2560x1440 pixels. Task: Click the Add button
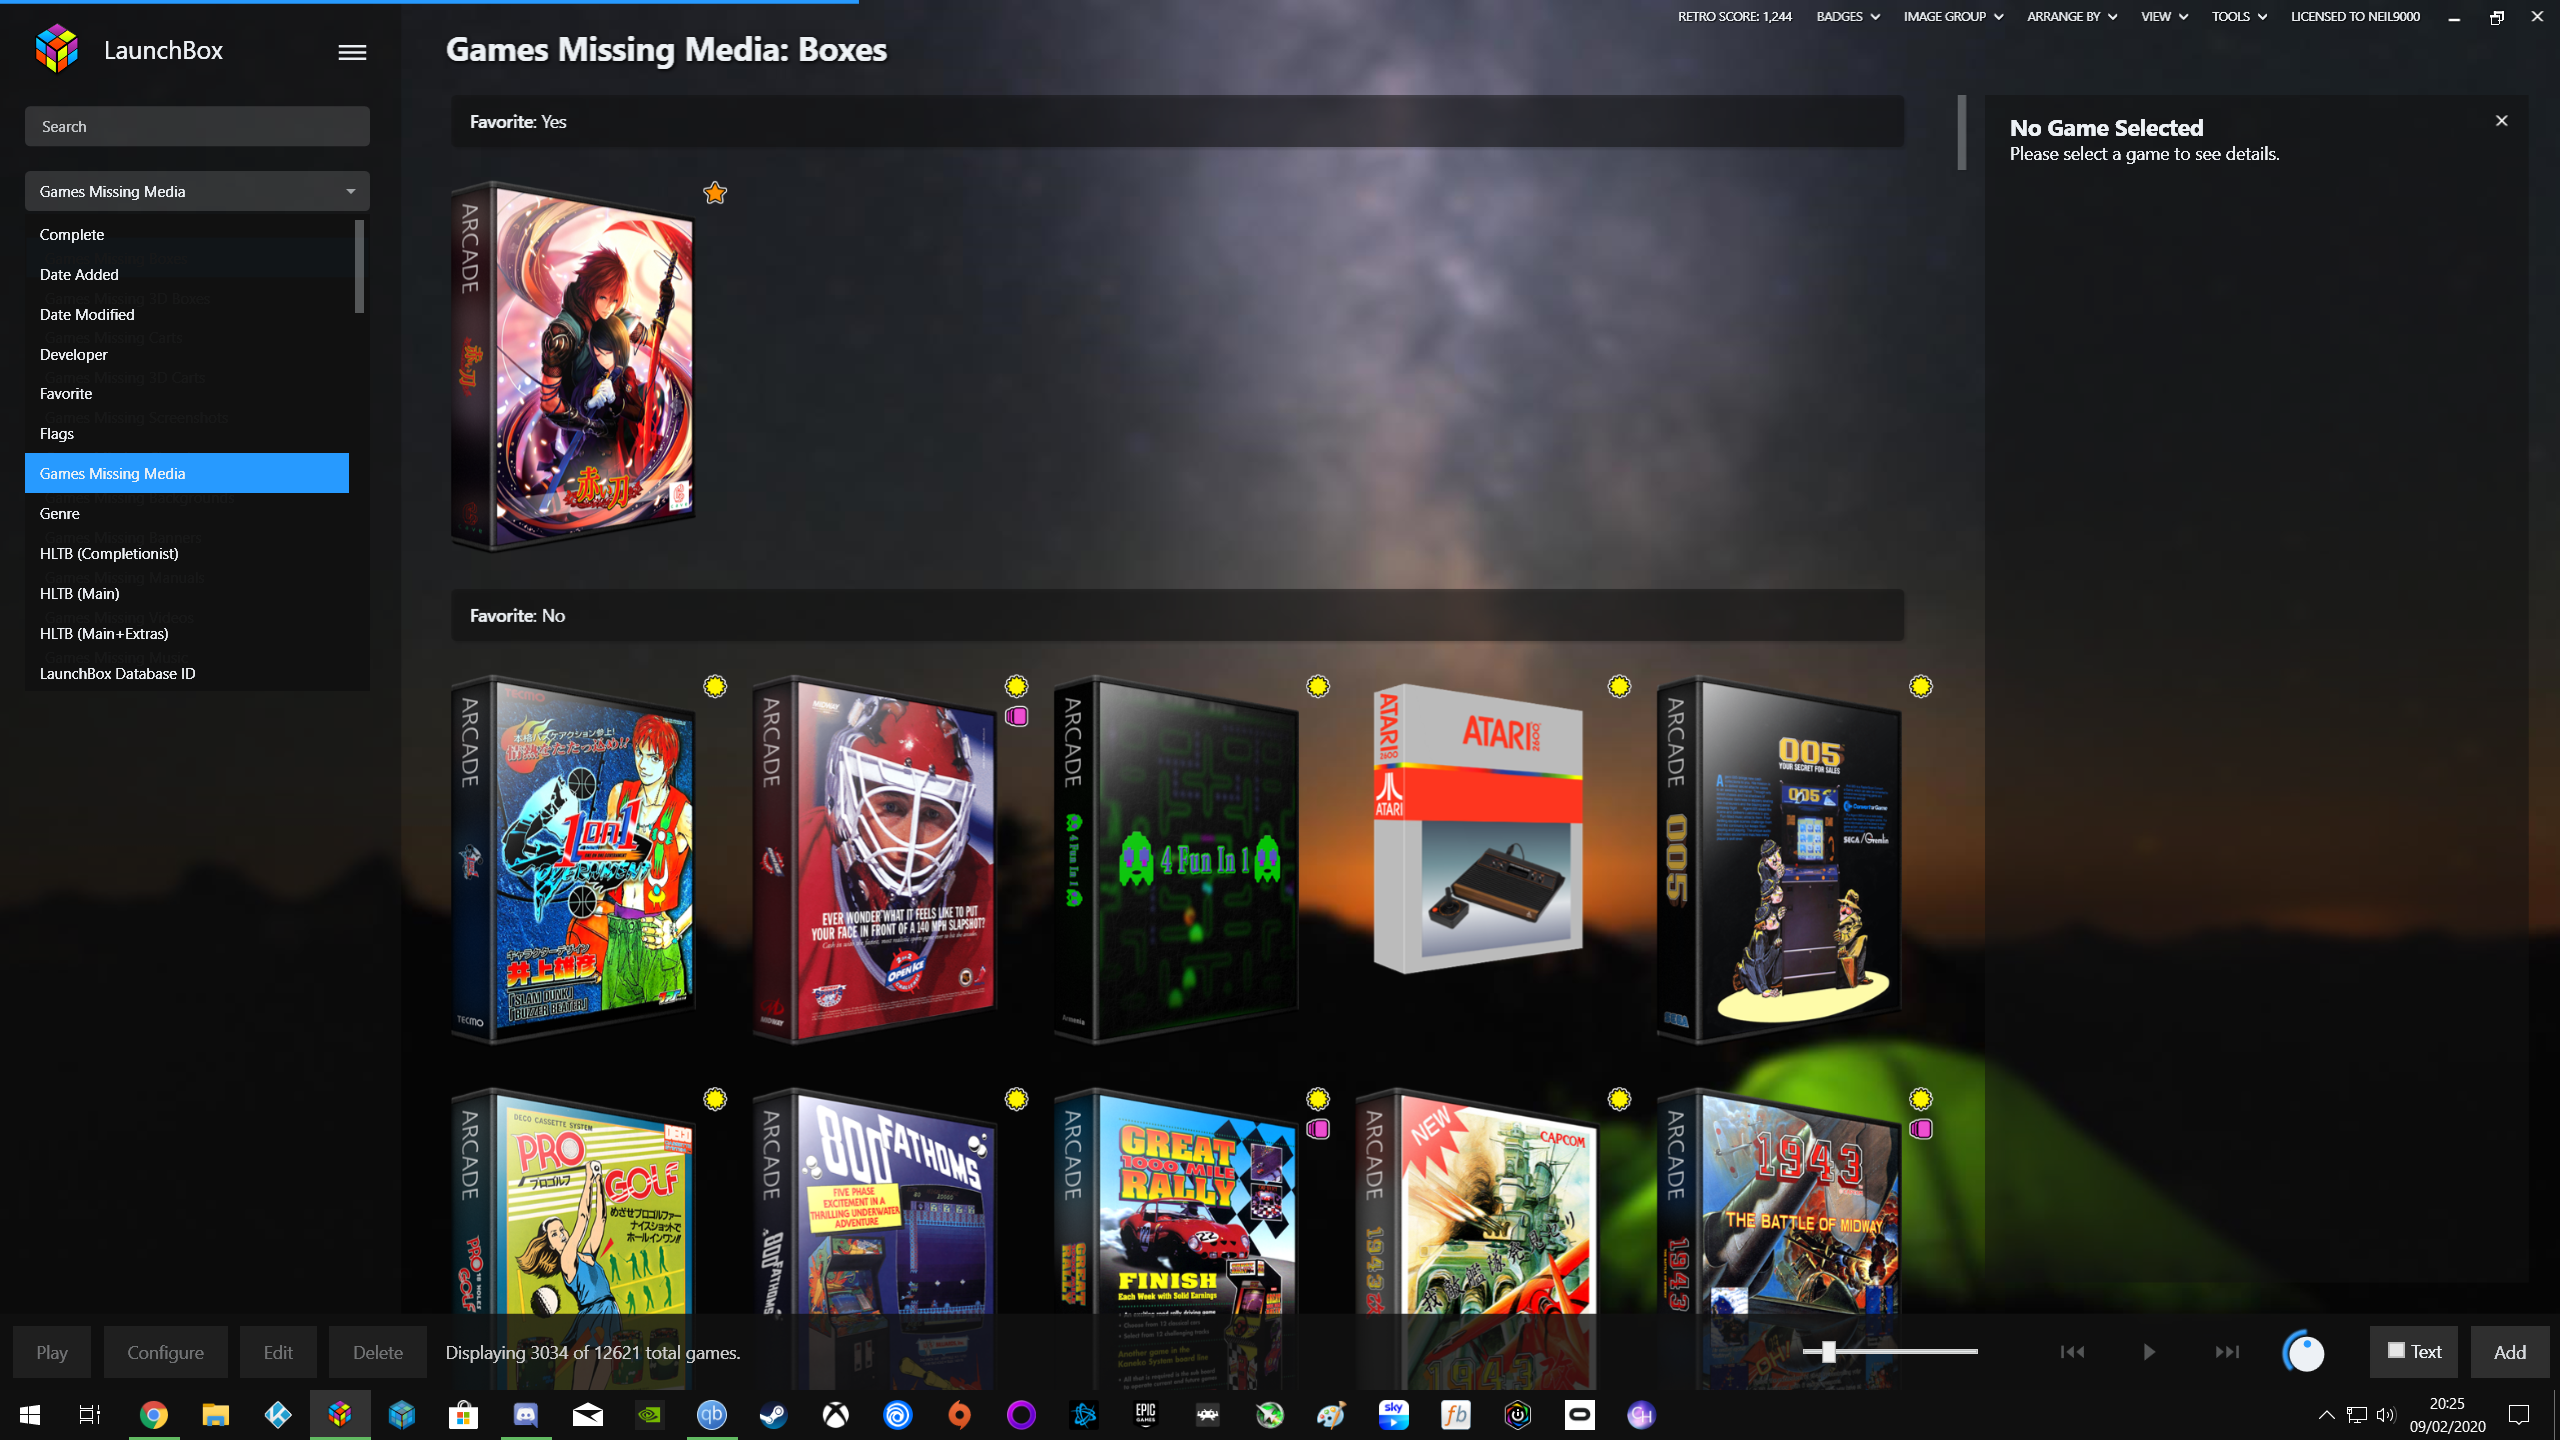(2510, 1352)
